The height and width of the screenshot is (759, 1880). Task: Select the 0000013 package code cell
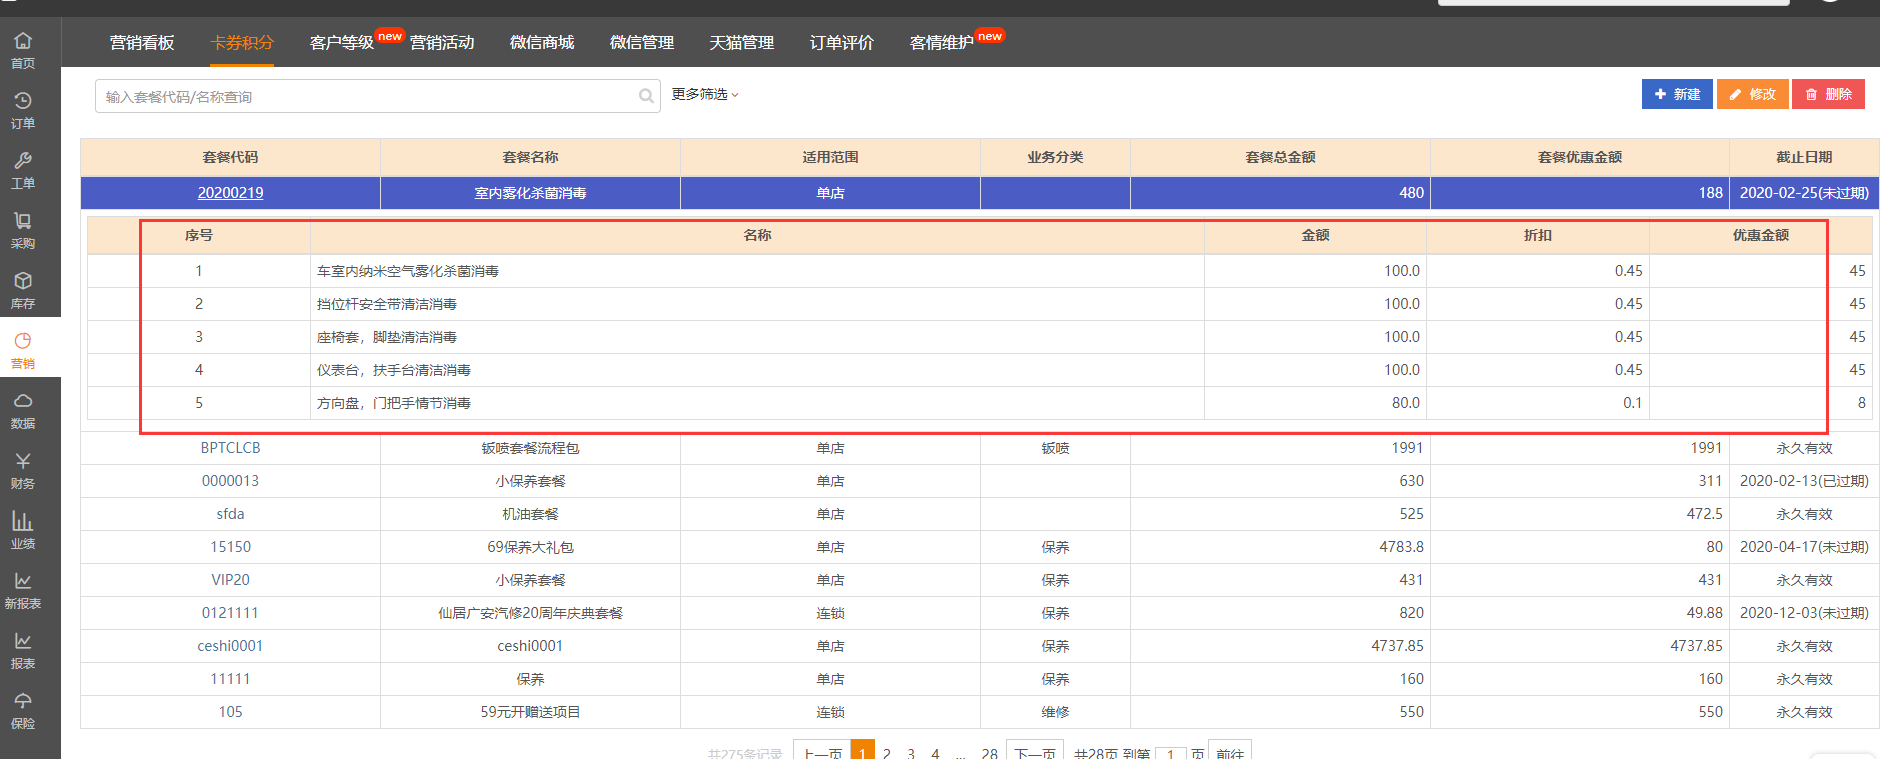pos(230,481)
